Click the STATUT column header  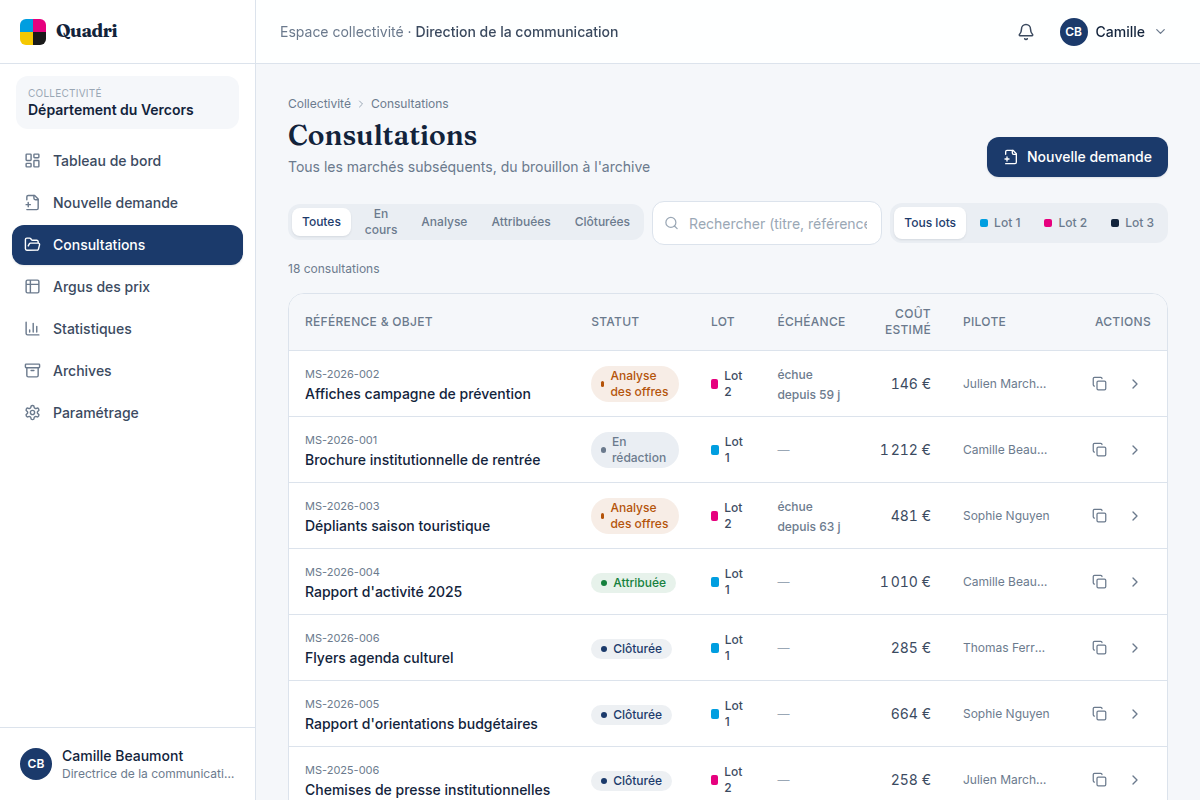pyautogui.click(x=615, y=322)
